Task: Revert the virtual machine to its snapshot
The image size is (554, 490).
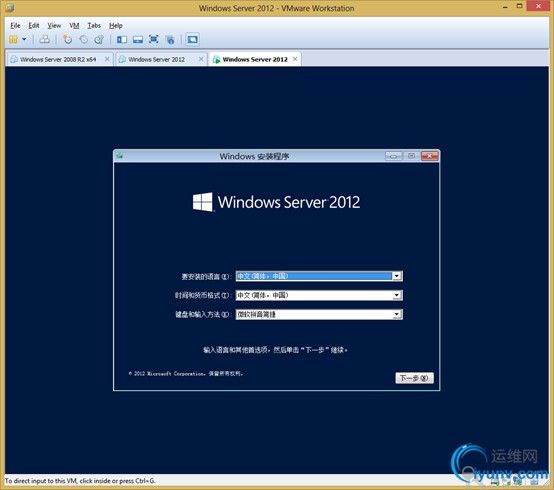Action: click(83, 39)
